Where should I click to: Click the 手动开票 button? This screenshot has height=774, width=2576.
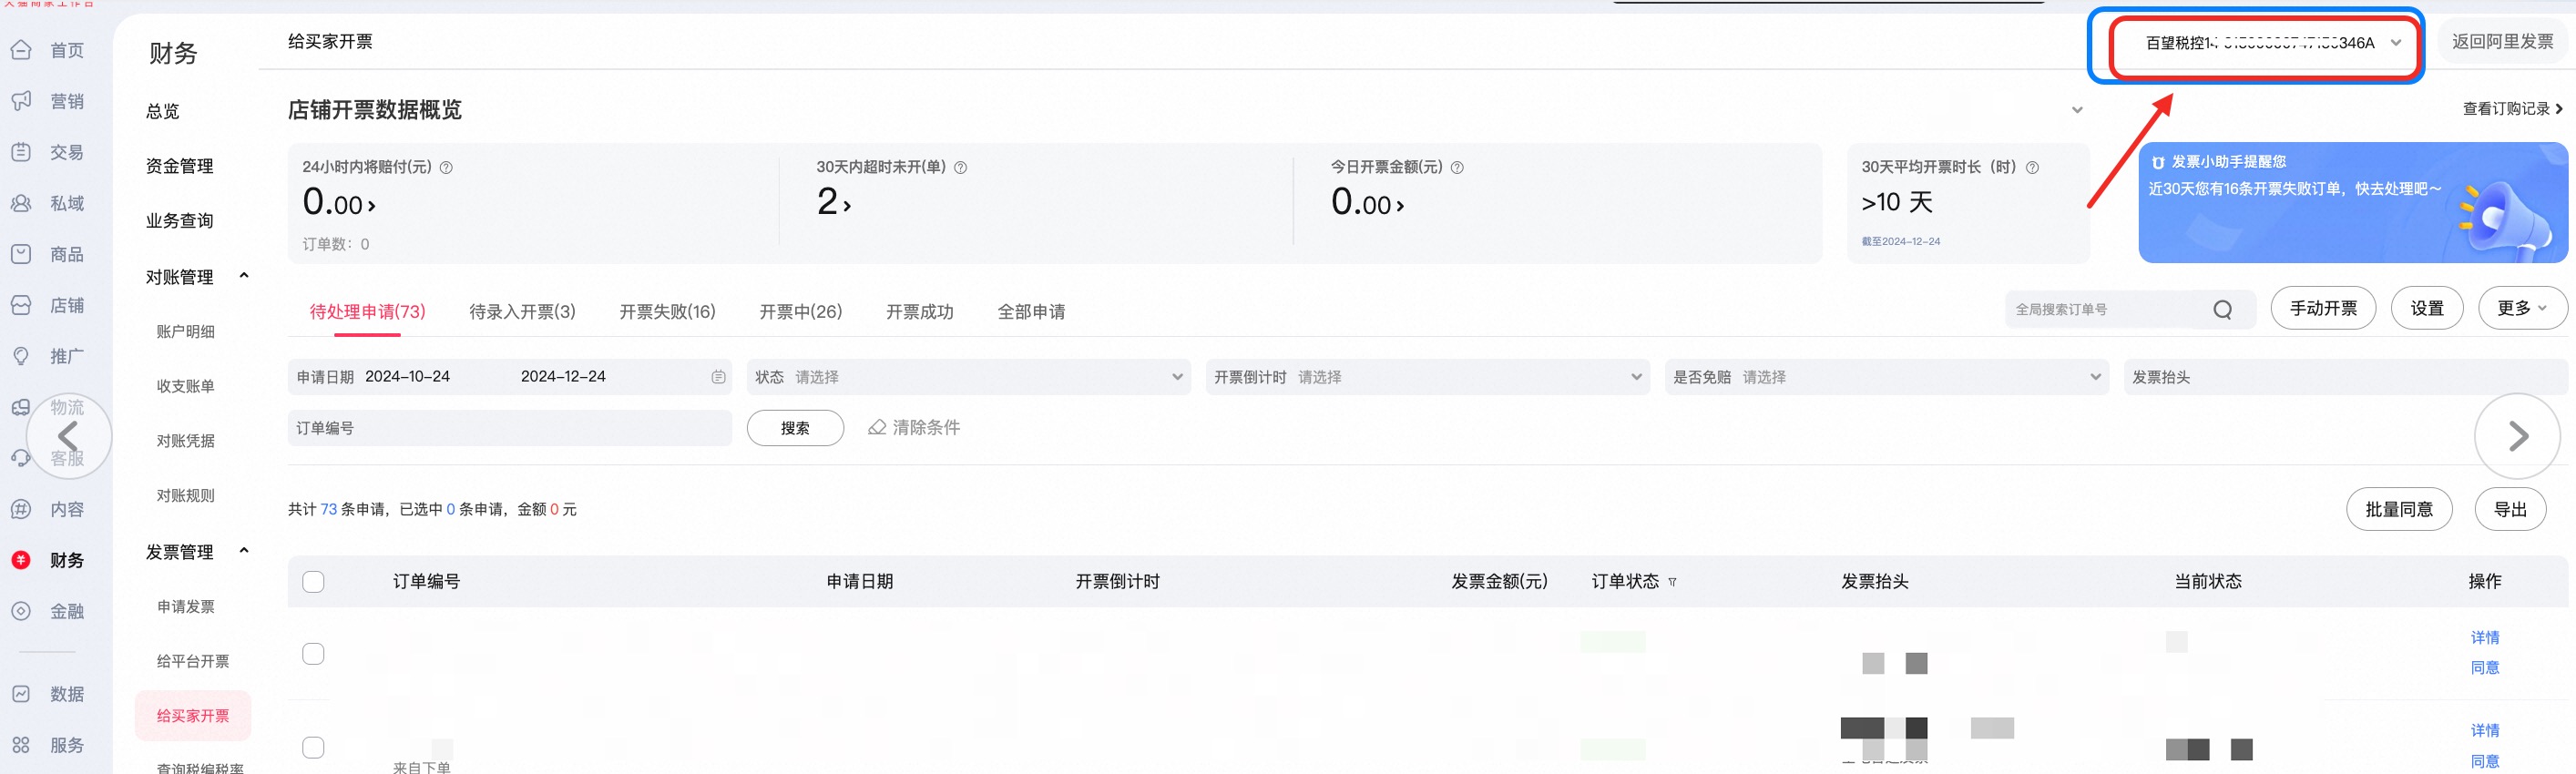2324,308
